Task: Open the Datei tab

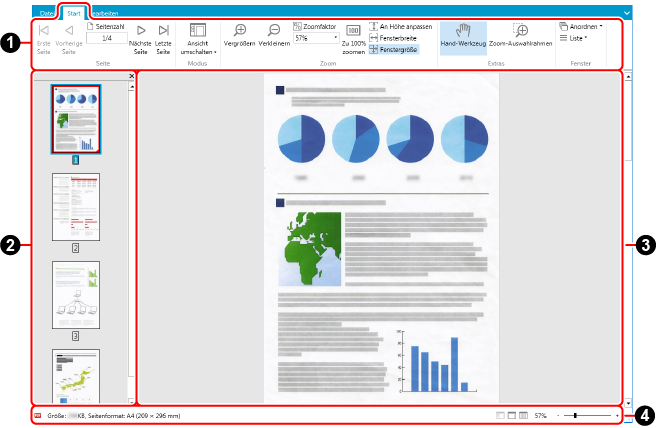Action: coord(46,12)
